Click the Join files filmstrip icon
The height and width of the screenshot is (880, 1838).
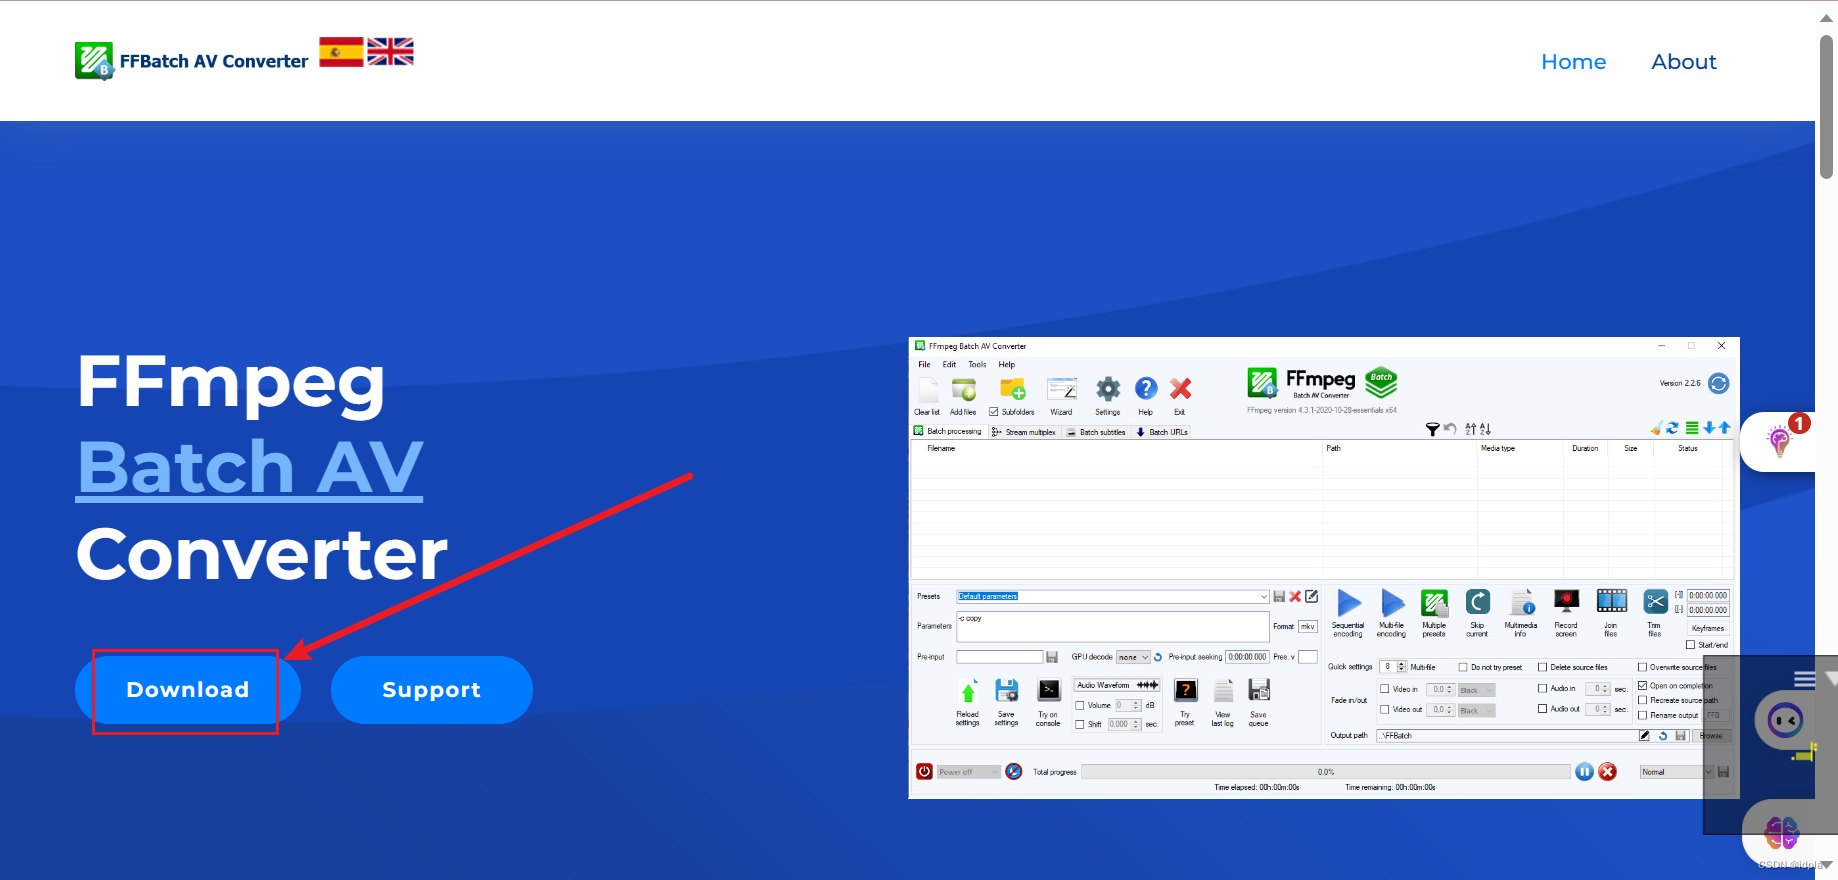[1611, 601]
